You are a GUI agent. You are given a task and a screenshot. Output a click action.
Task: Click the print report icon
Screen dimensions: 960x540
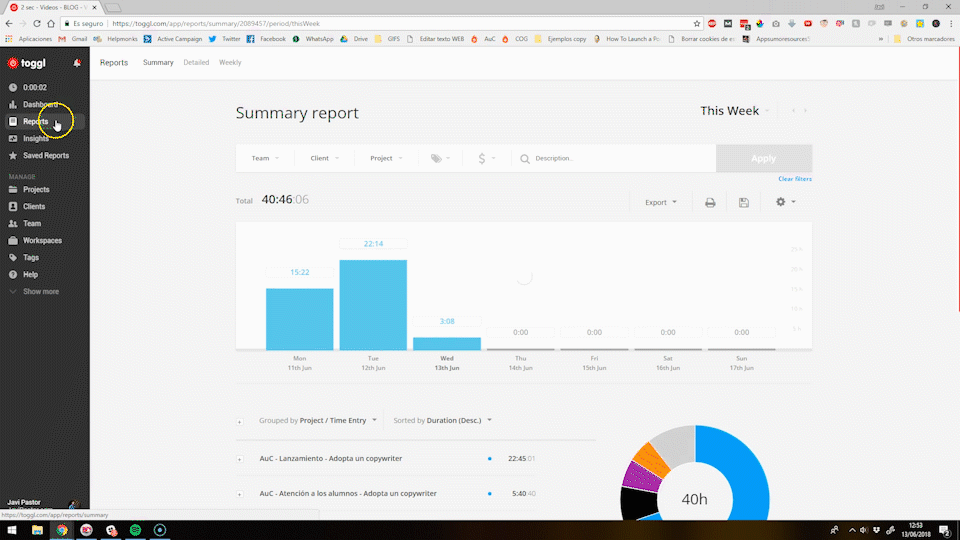pos(710,202)
